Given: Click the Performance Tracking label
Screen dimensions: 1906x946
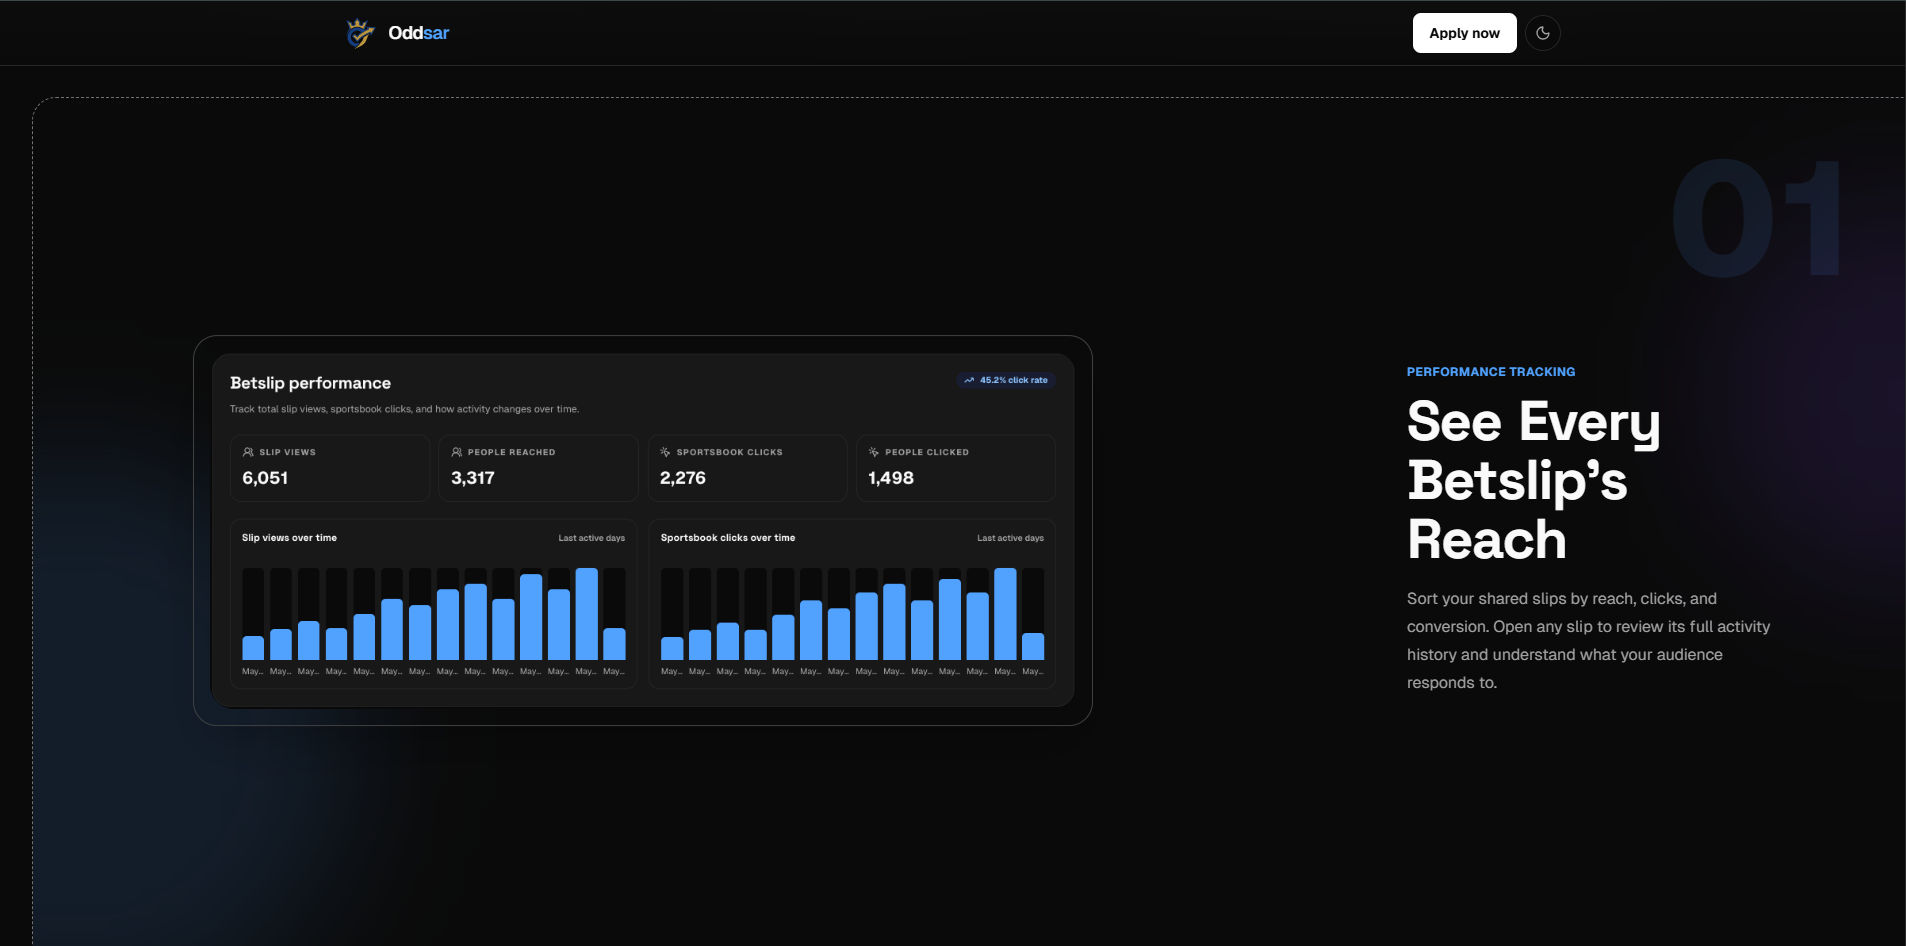Looking at the screenshot, I should click(1491, 372).
